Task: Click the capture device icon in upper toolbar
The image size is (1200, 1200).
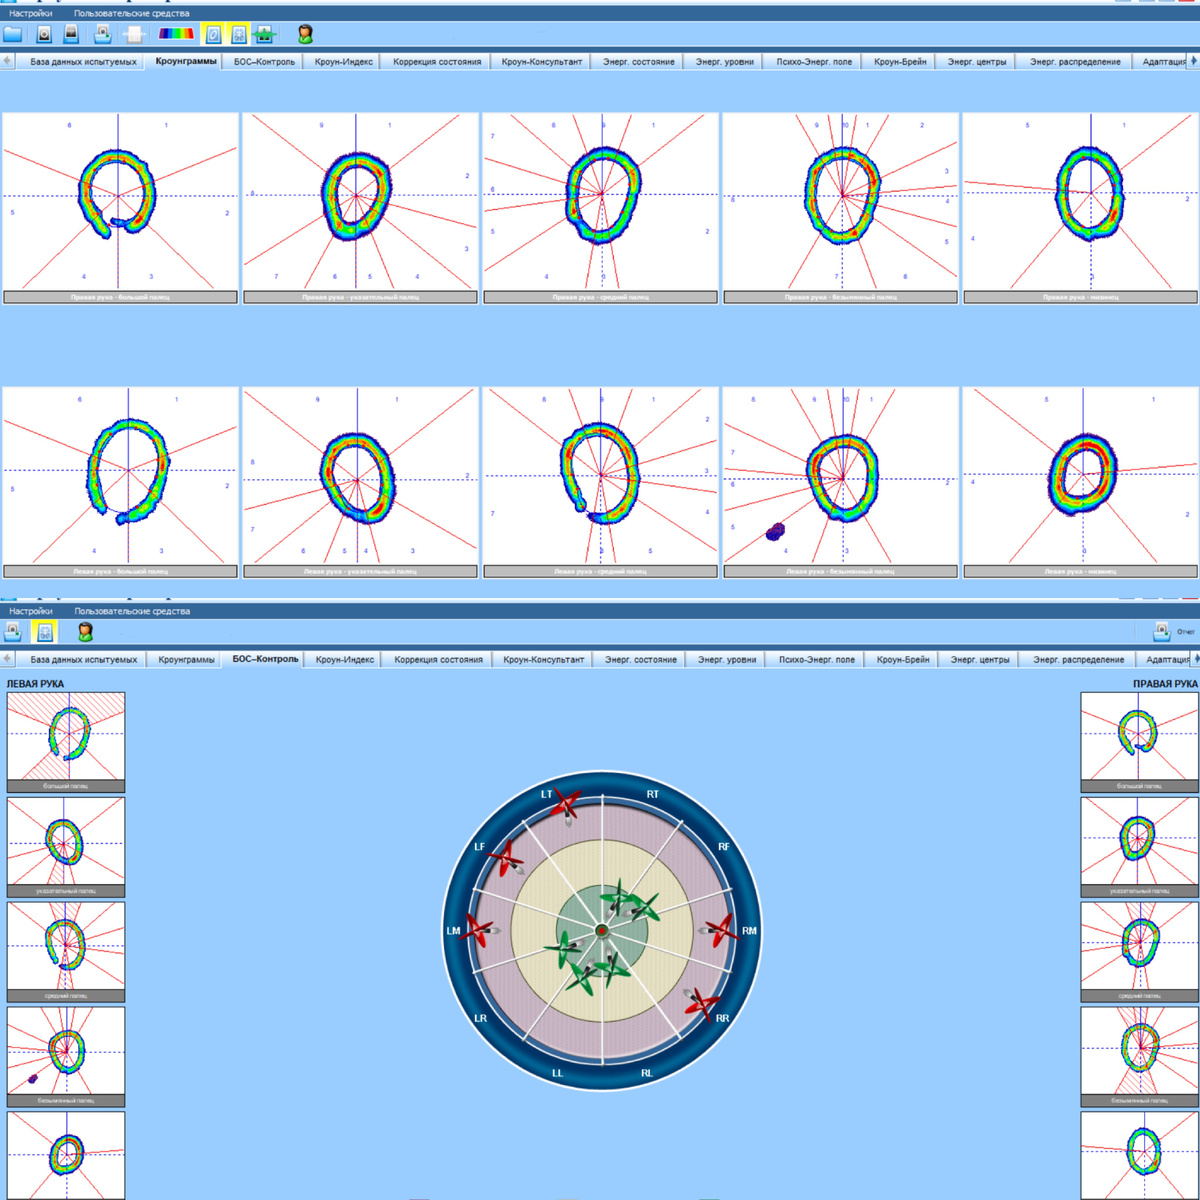Action: coord(44,34)
